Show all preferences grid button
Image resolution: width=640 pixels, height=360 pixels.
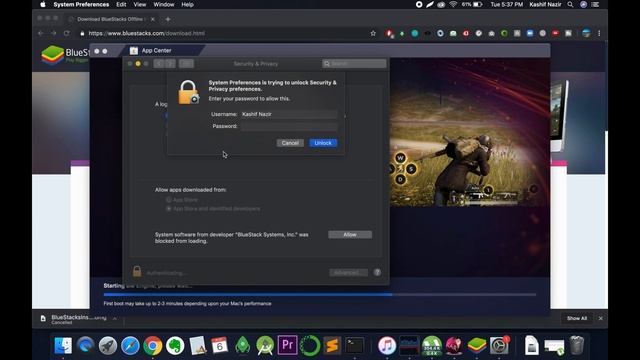click(186, 64)
